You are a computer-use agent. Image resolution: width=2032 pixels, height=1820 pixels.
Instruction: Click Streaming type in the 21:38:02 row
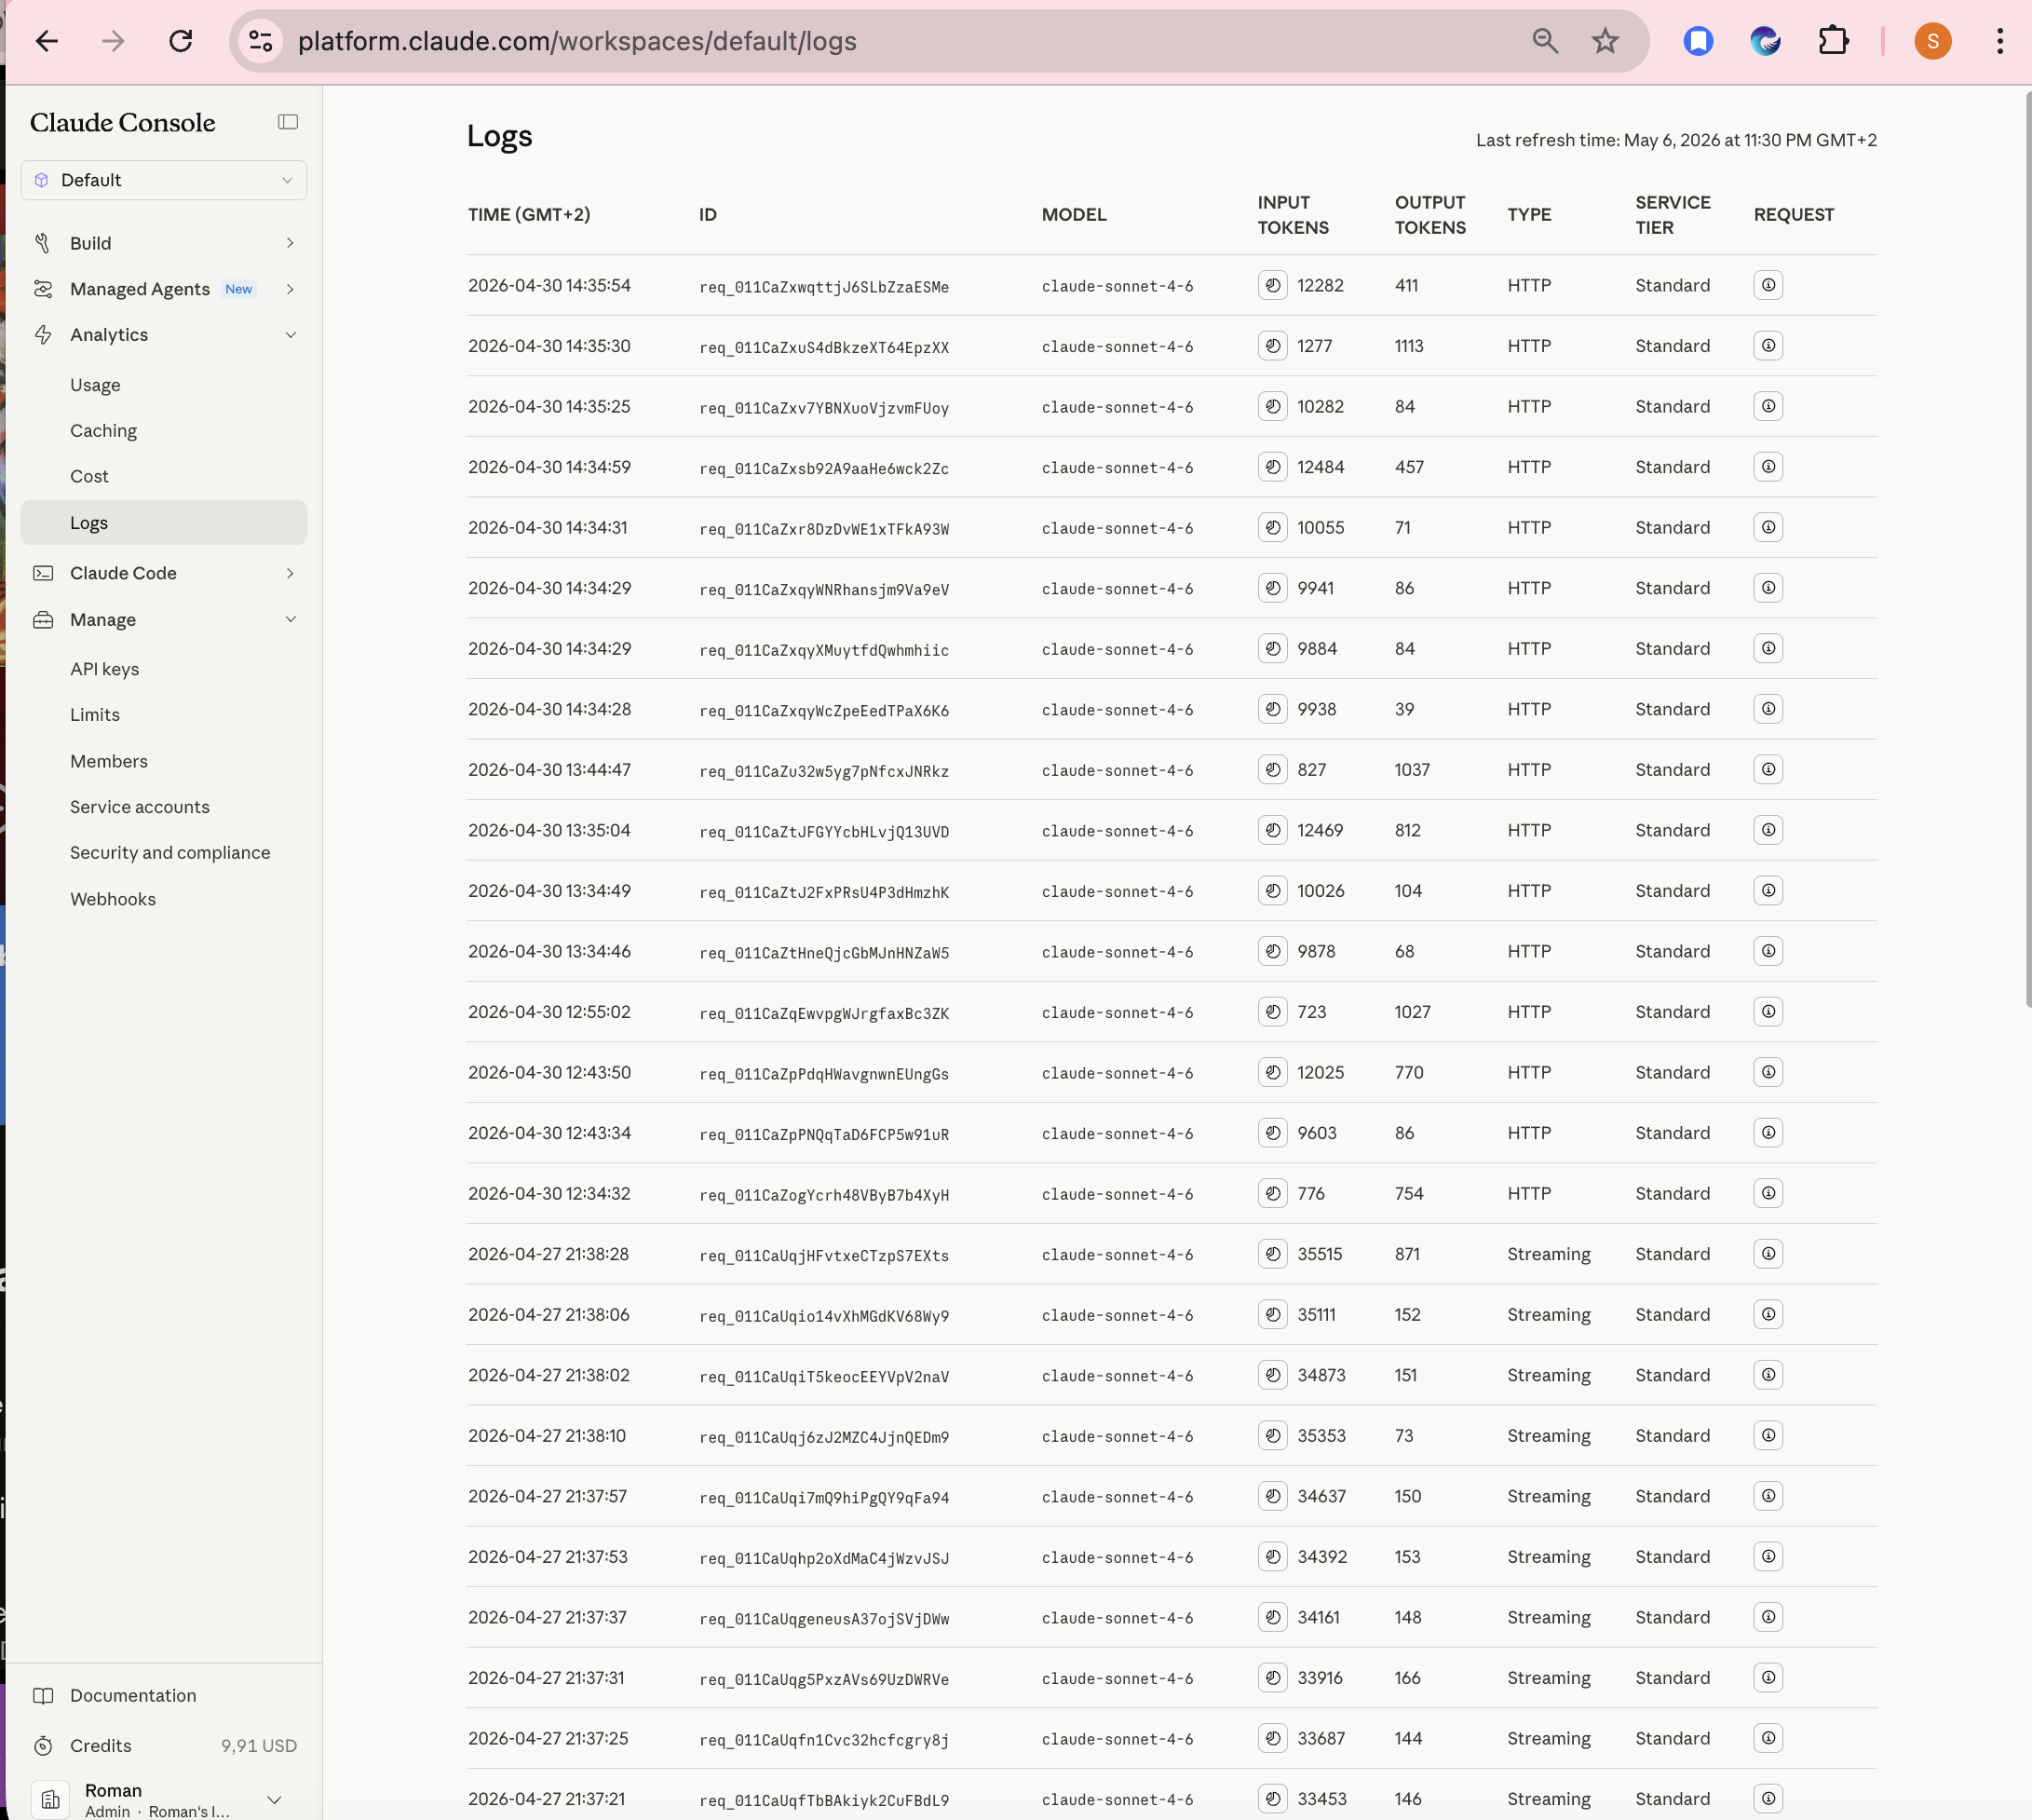click(1549, 1375)
